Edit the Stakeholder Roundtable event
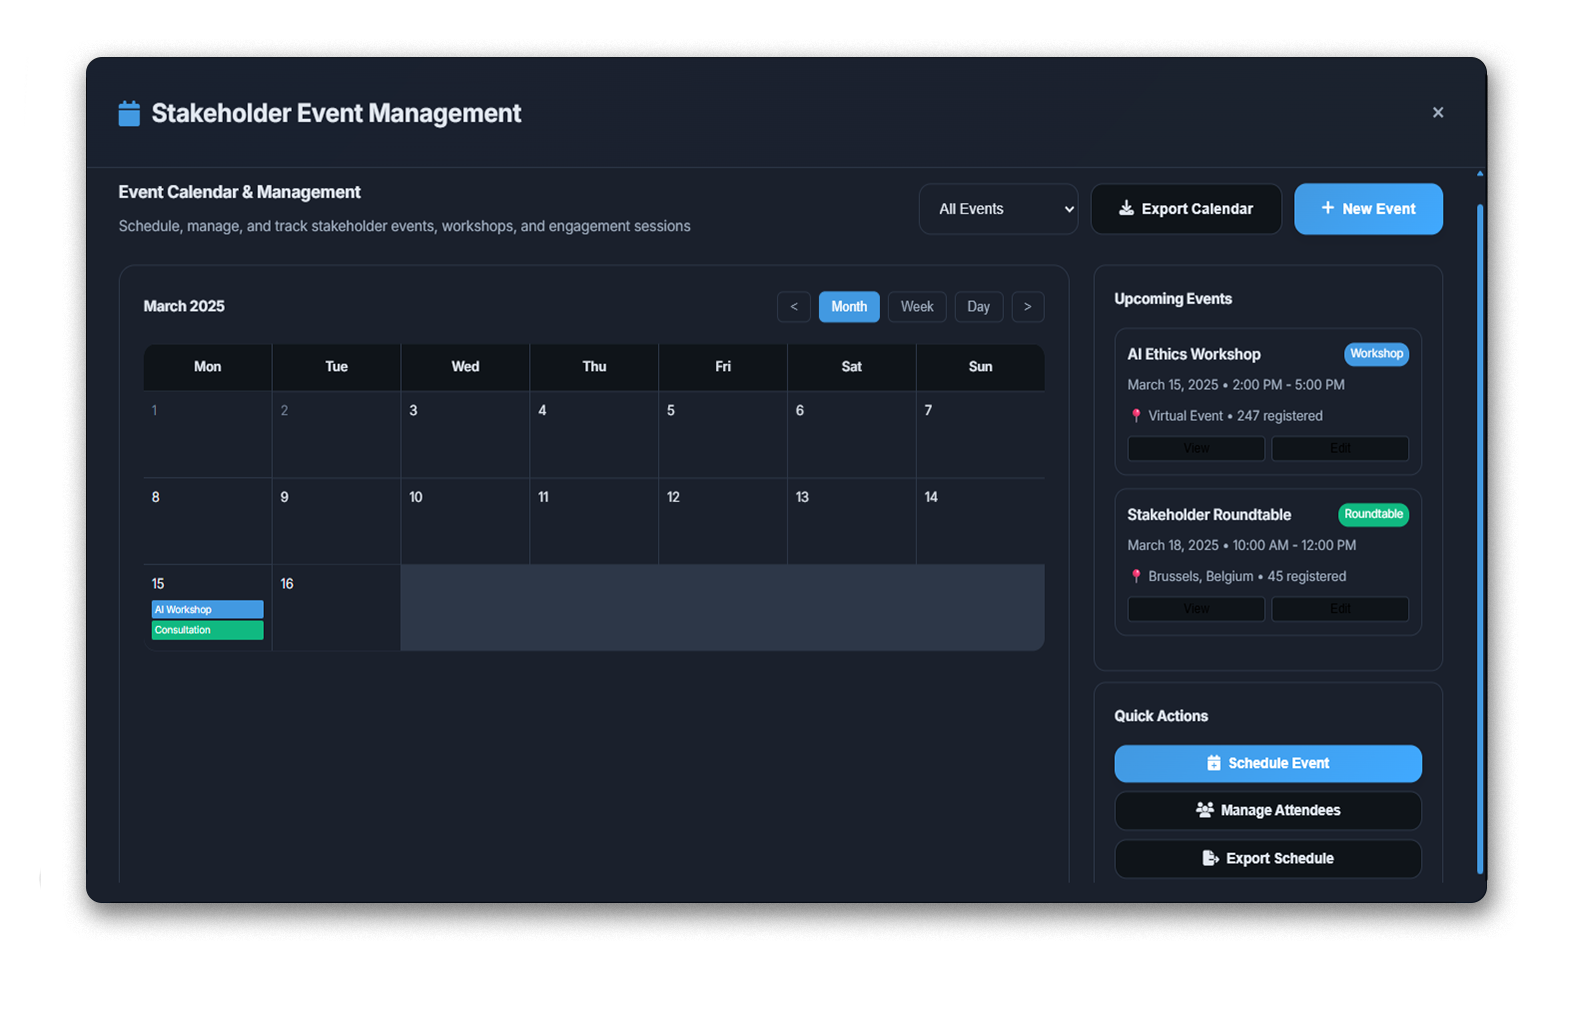 pos(1340,609)
